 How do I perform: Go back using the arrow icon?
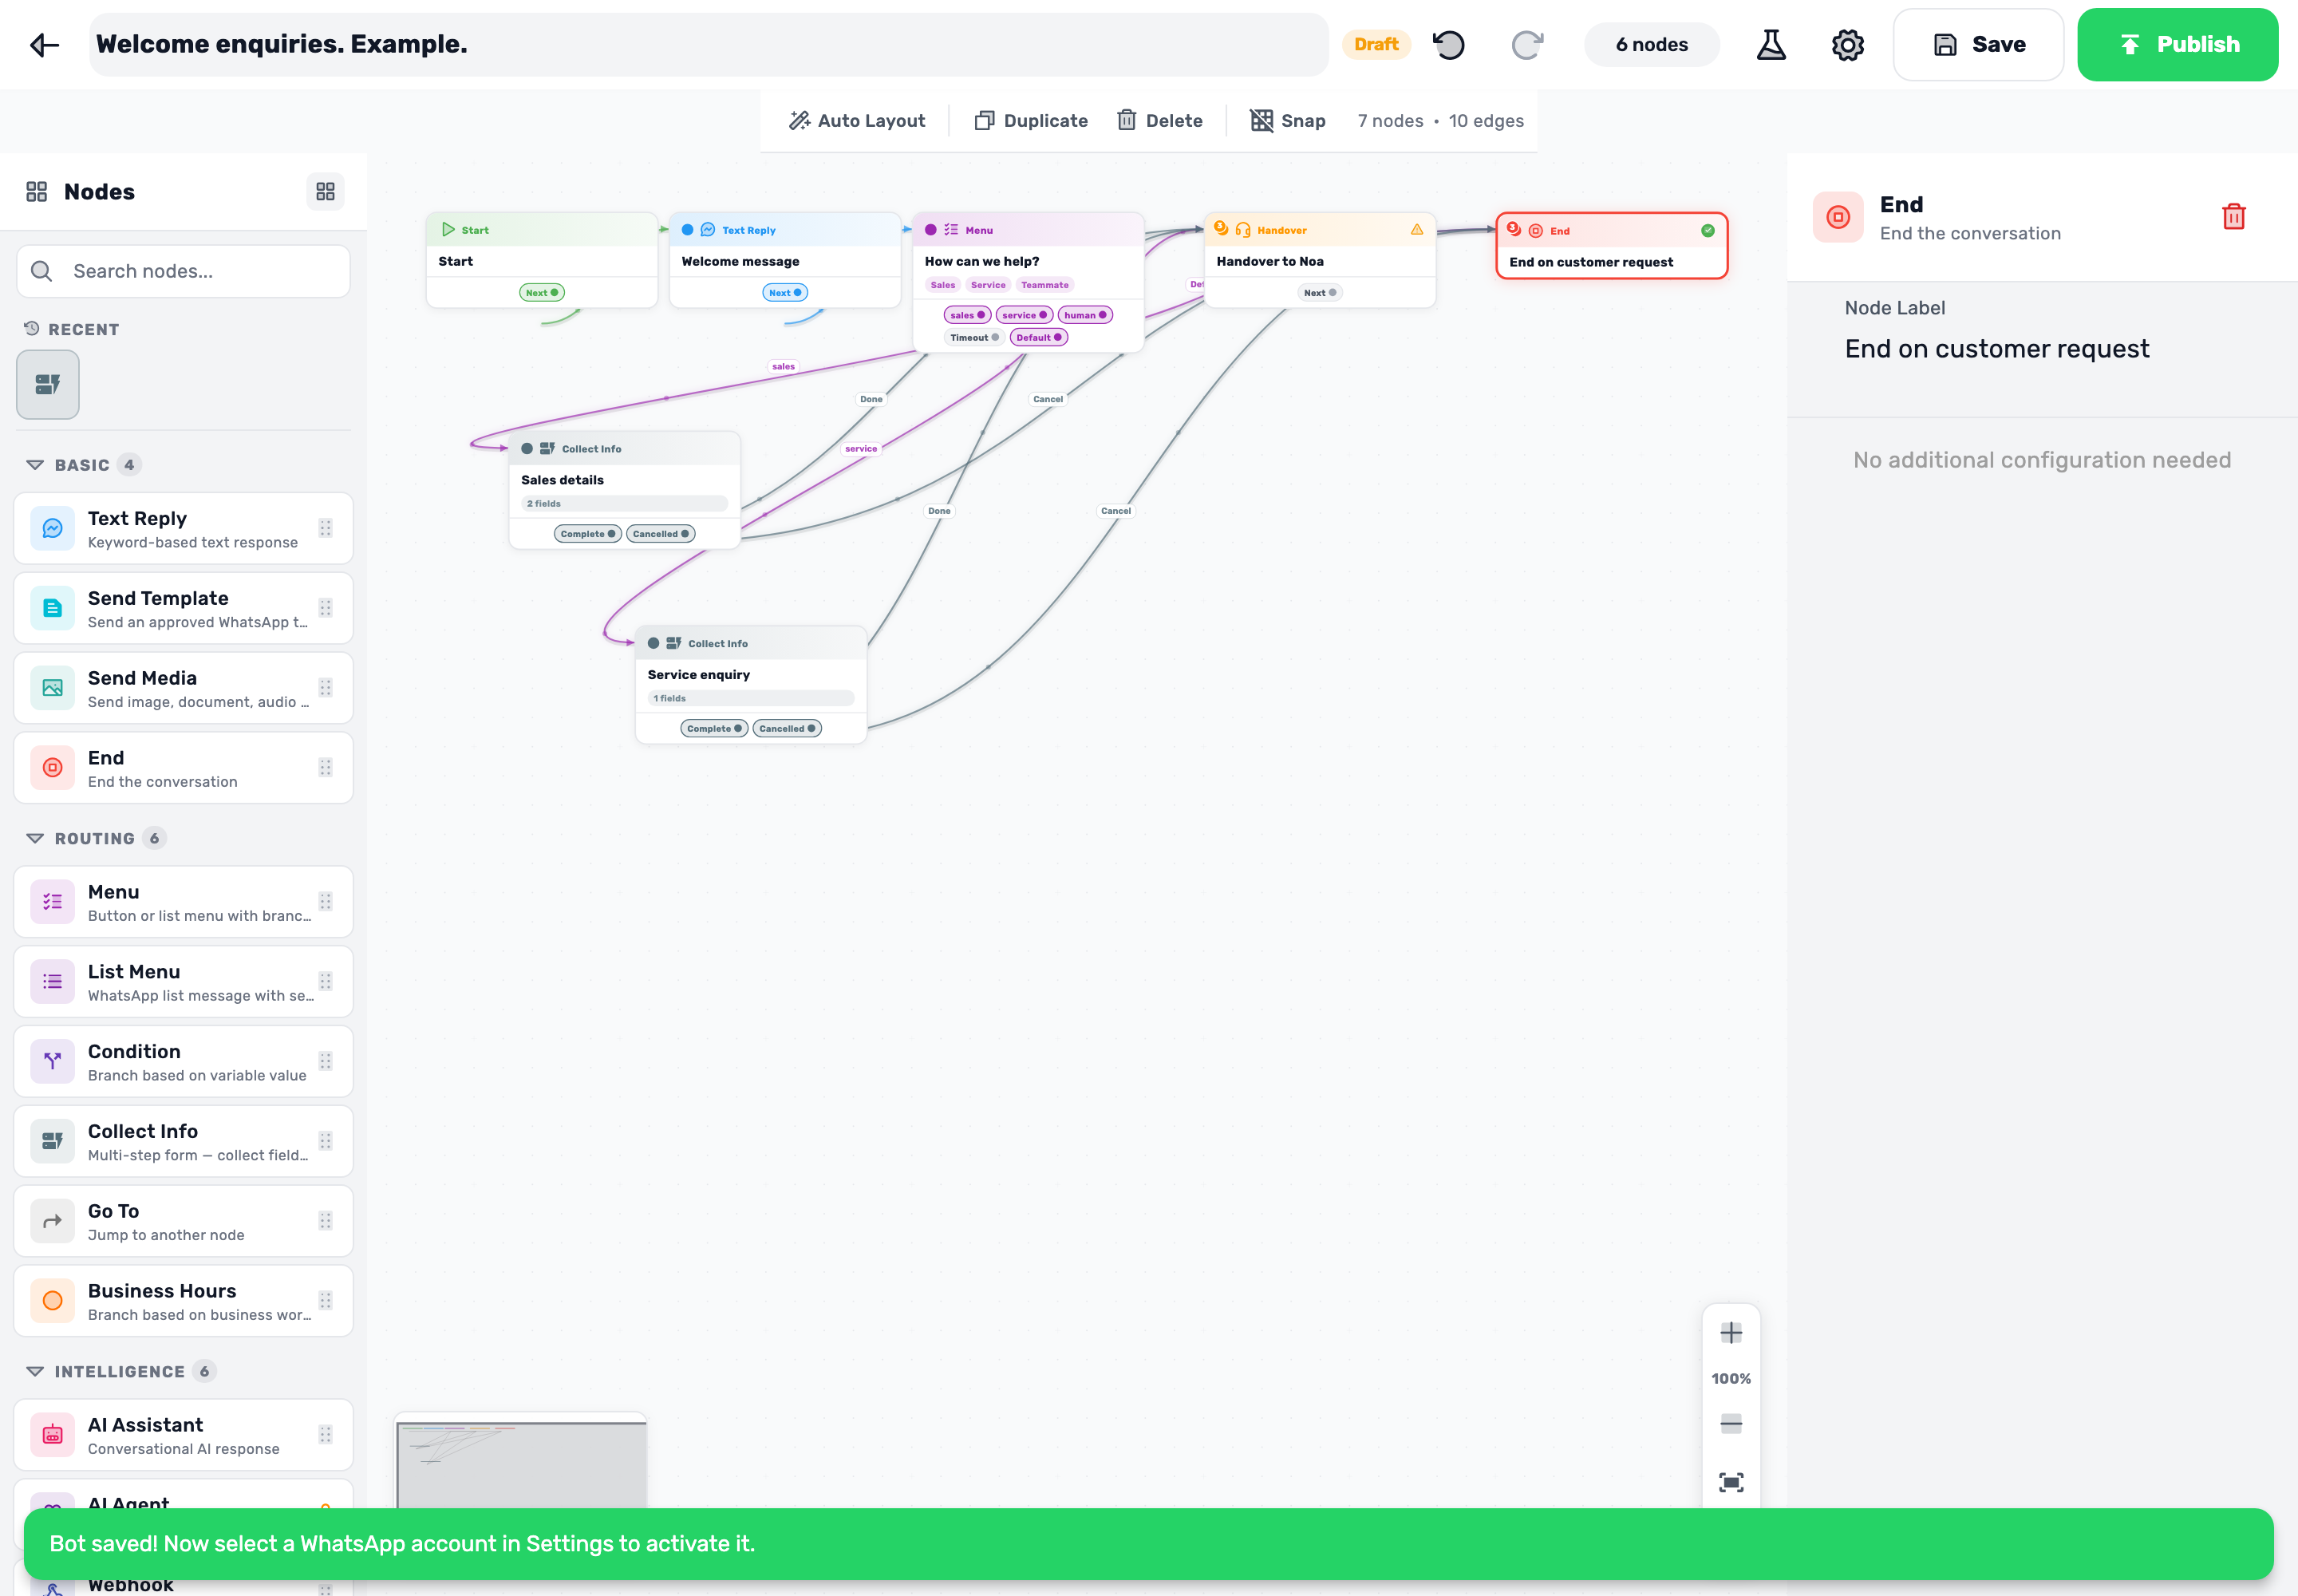pos(44,44)
